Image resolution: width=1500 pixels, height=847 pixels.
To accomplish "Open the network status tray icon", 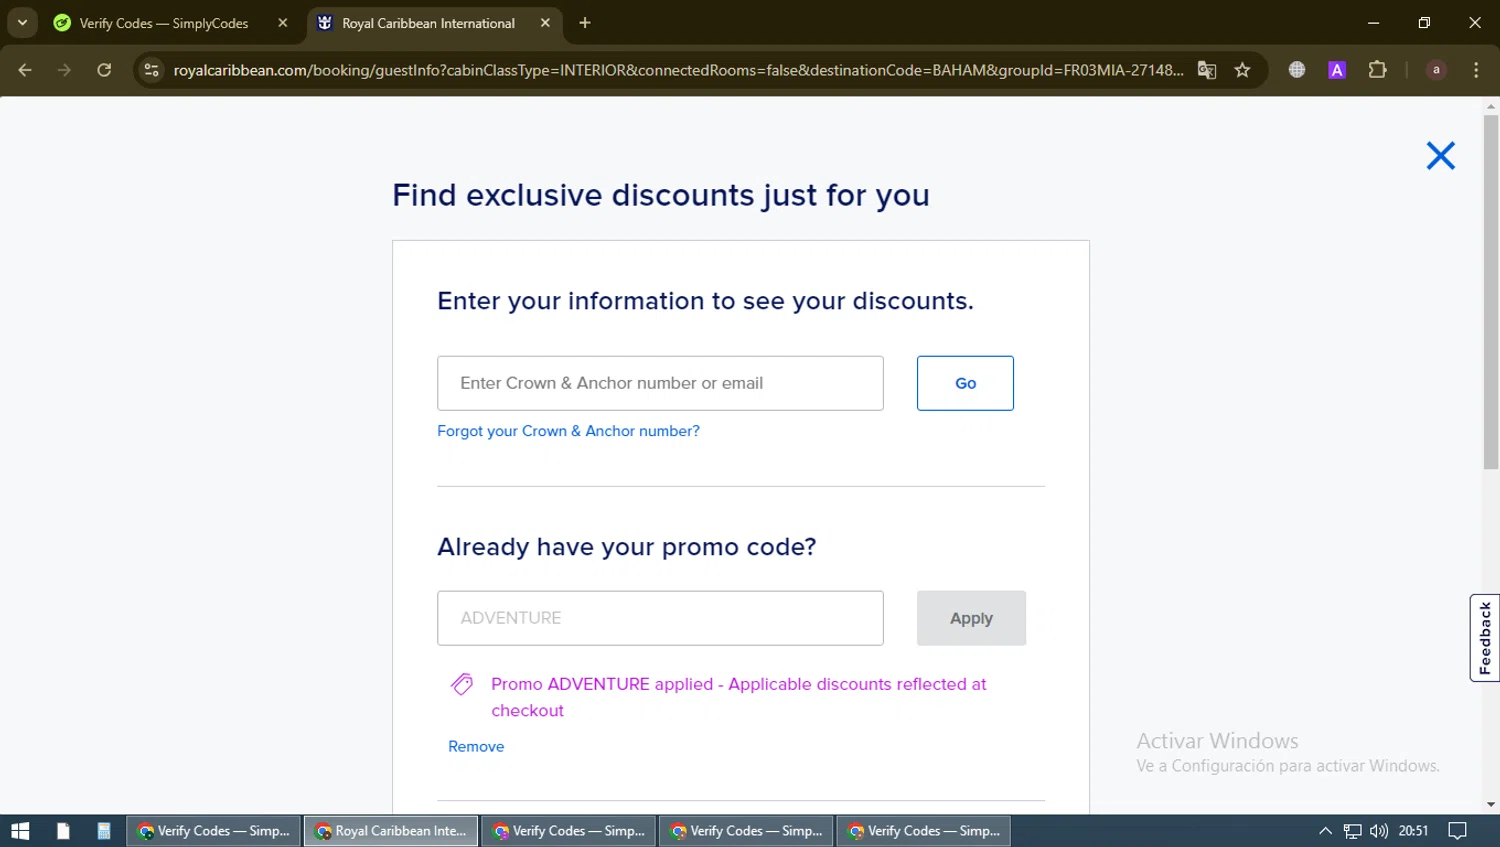I will coord(1352,831).
